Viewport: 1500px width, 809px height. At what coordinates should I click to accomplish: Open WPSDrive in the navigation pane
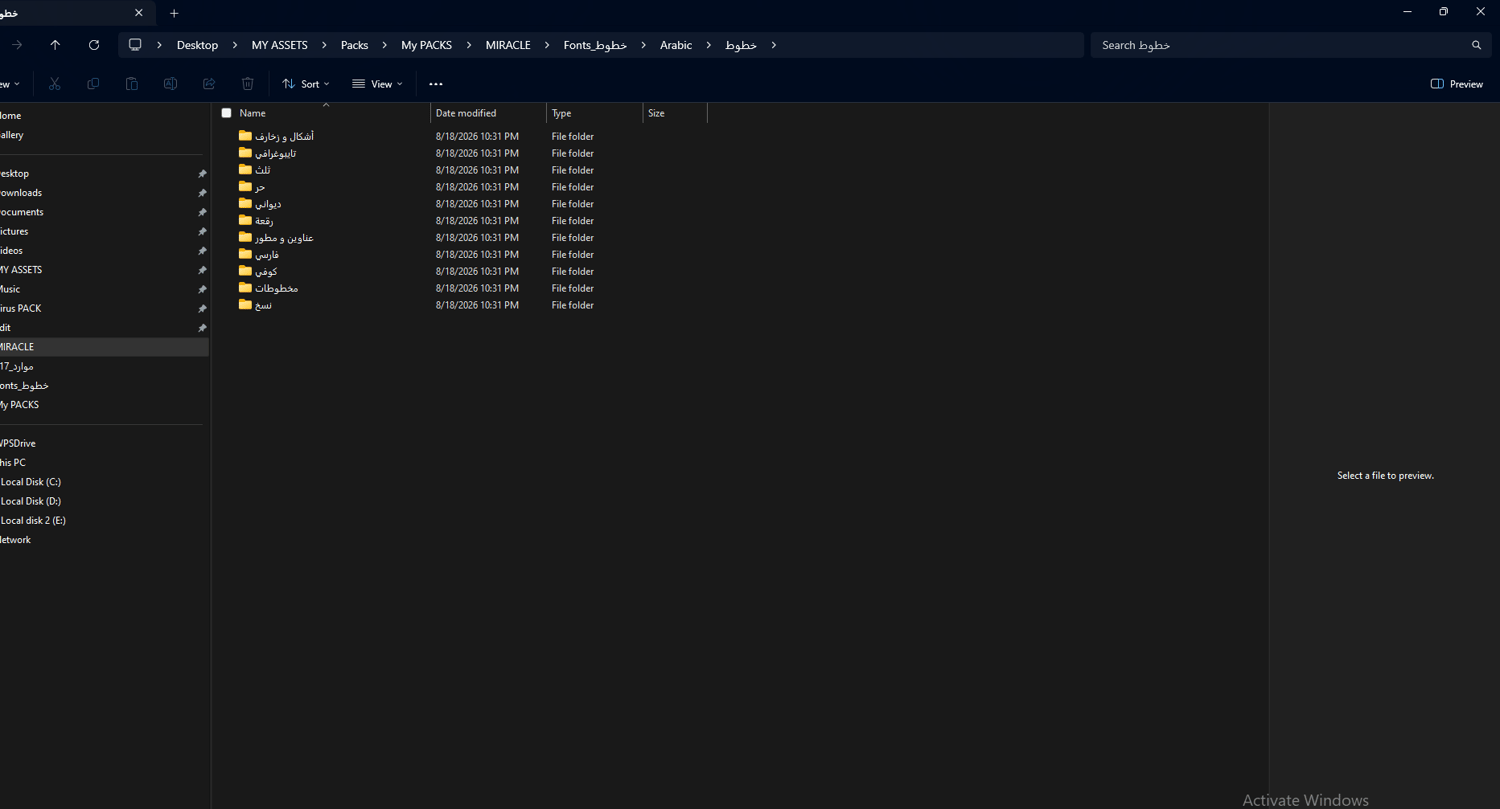[18, 443]
